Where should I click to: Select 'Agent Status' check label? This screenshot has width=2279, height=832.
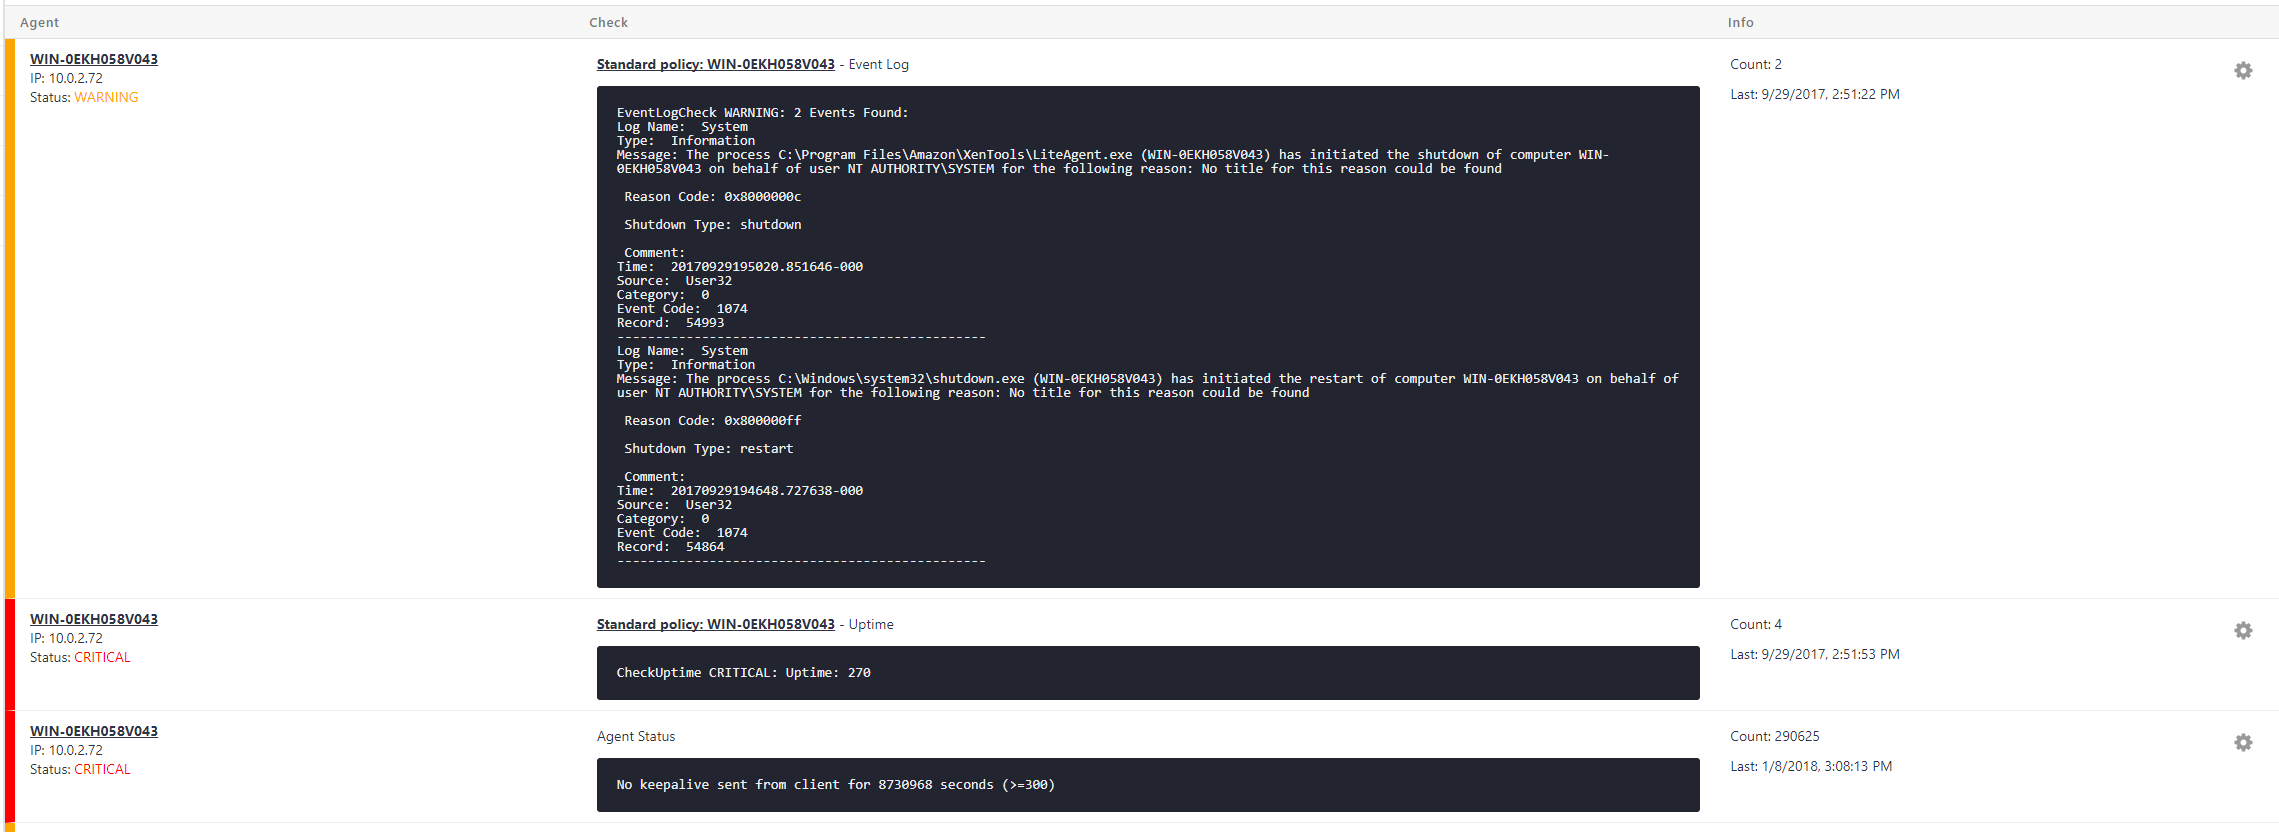[x=636, y=736]
